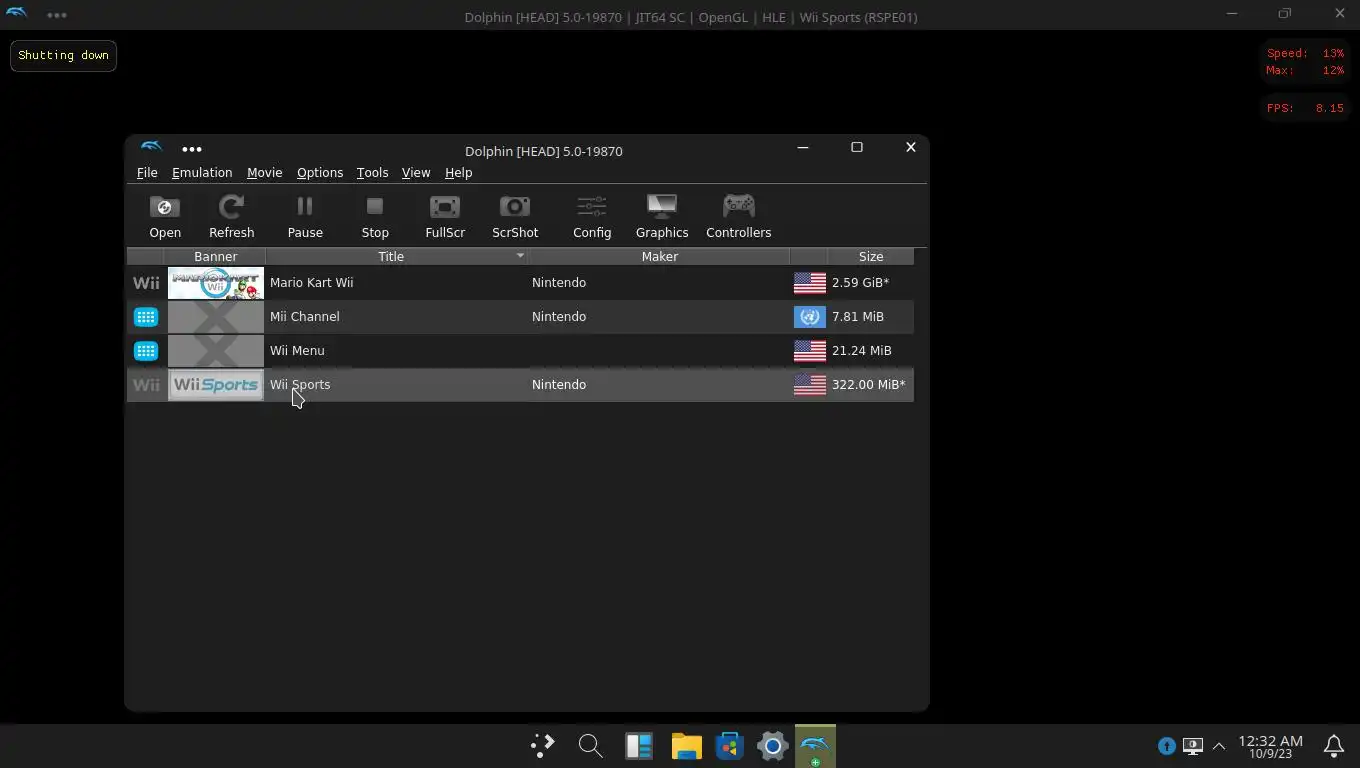Pause the running emulation

305,216
